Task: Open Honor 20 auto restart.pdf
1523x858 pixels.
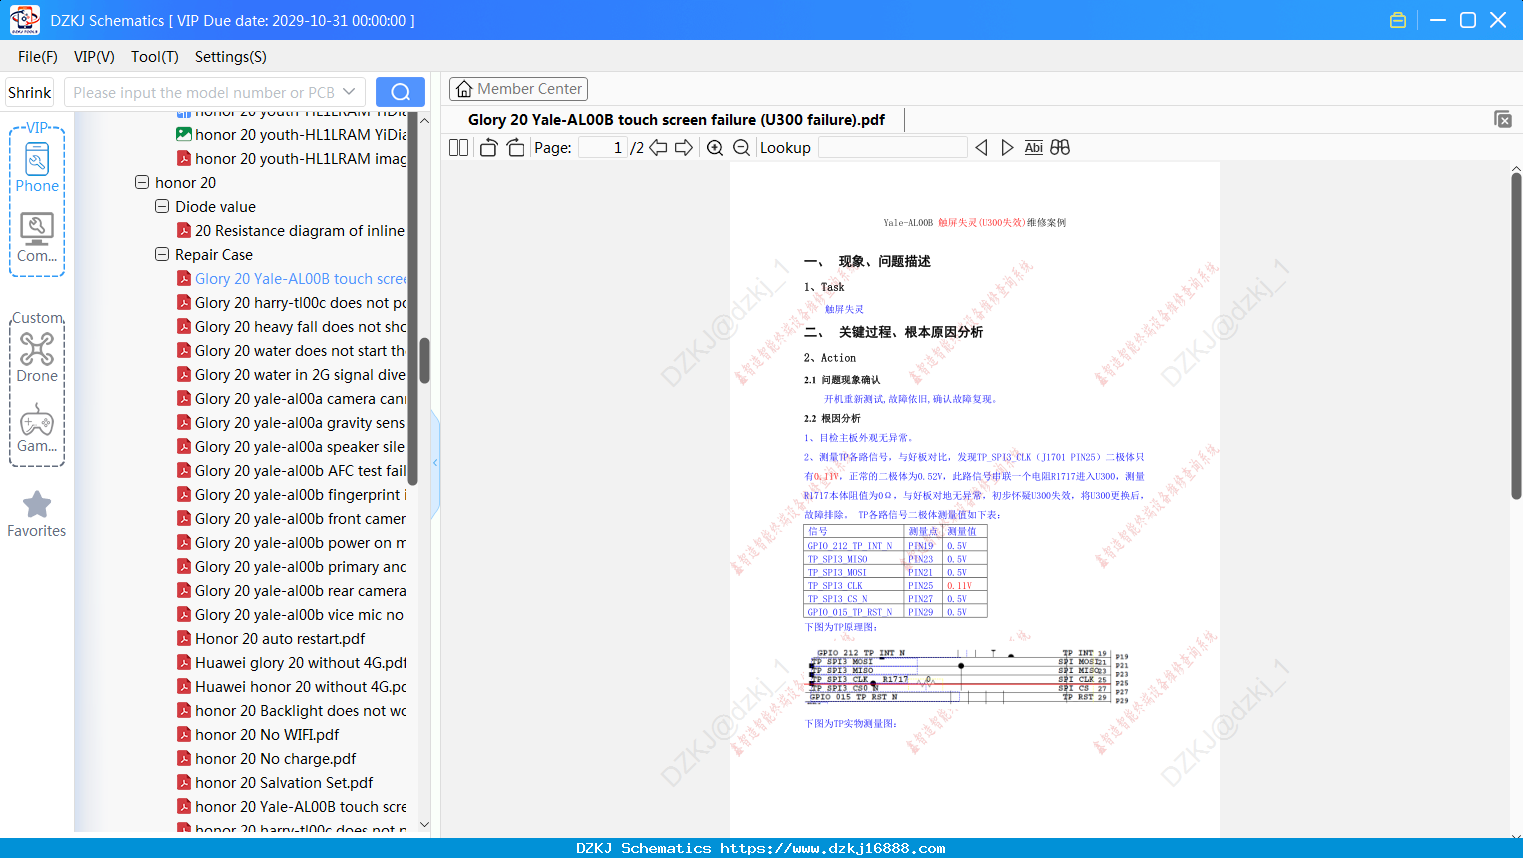Action: click(x=271, y=639)
